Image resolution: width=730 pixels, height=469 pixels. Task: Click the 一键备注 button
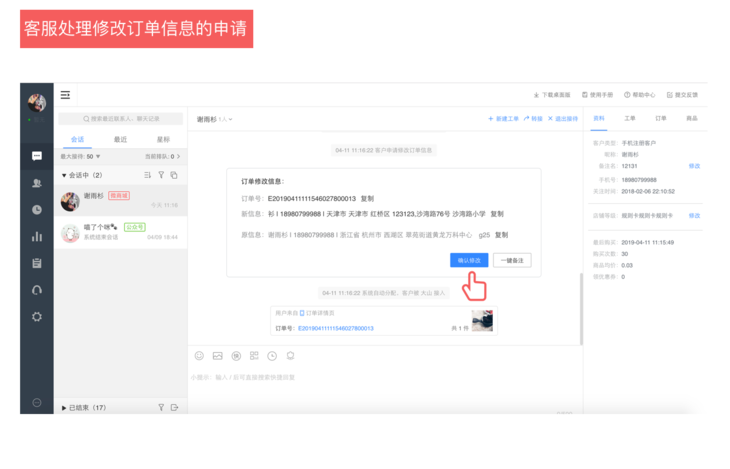point(512,260)
